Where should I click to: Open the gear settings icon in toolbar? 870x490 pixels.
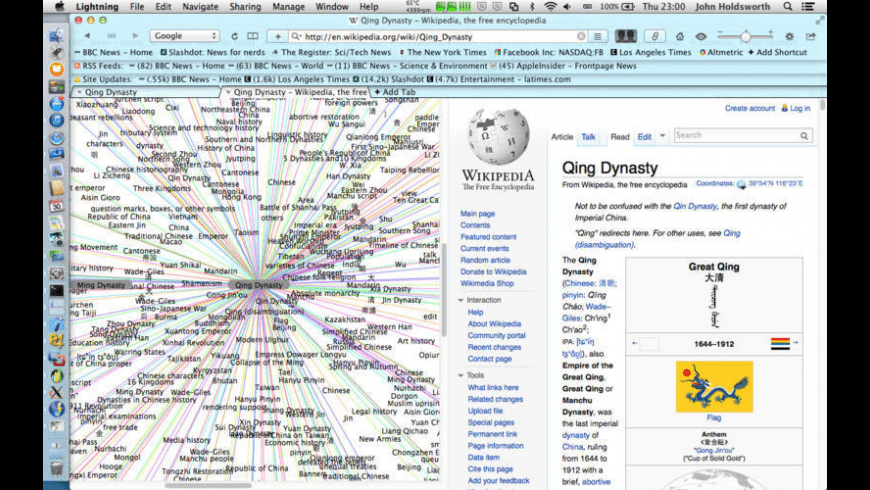pos(789,36)
